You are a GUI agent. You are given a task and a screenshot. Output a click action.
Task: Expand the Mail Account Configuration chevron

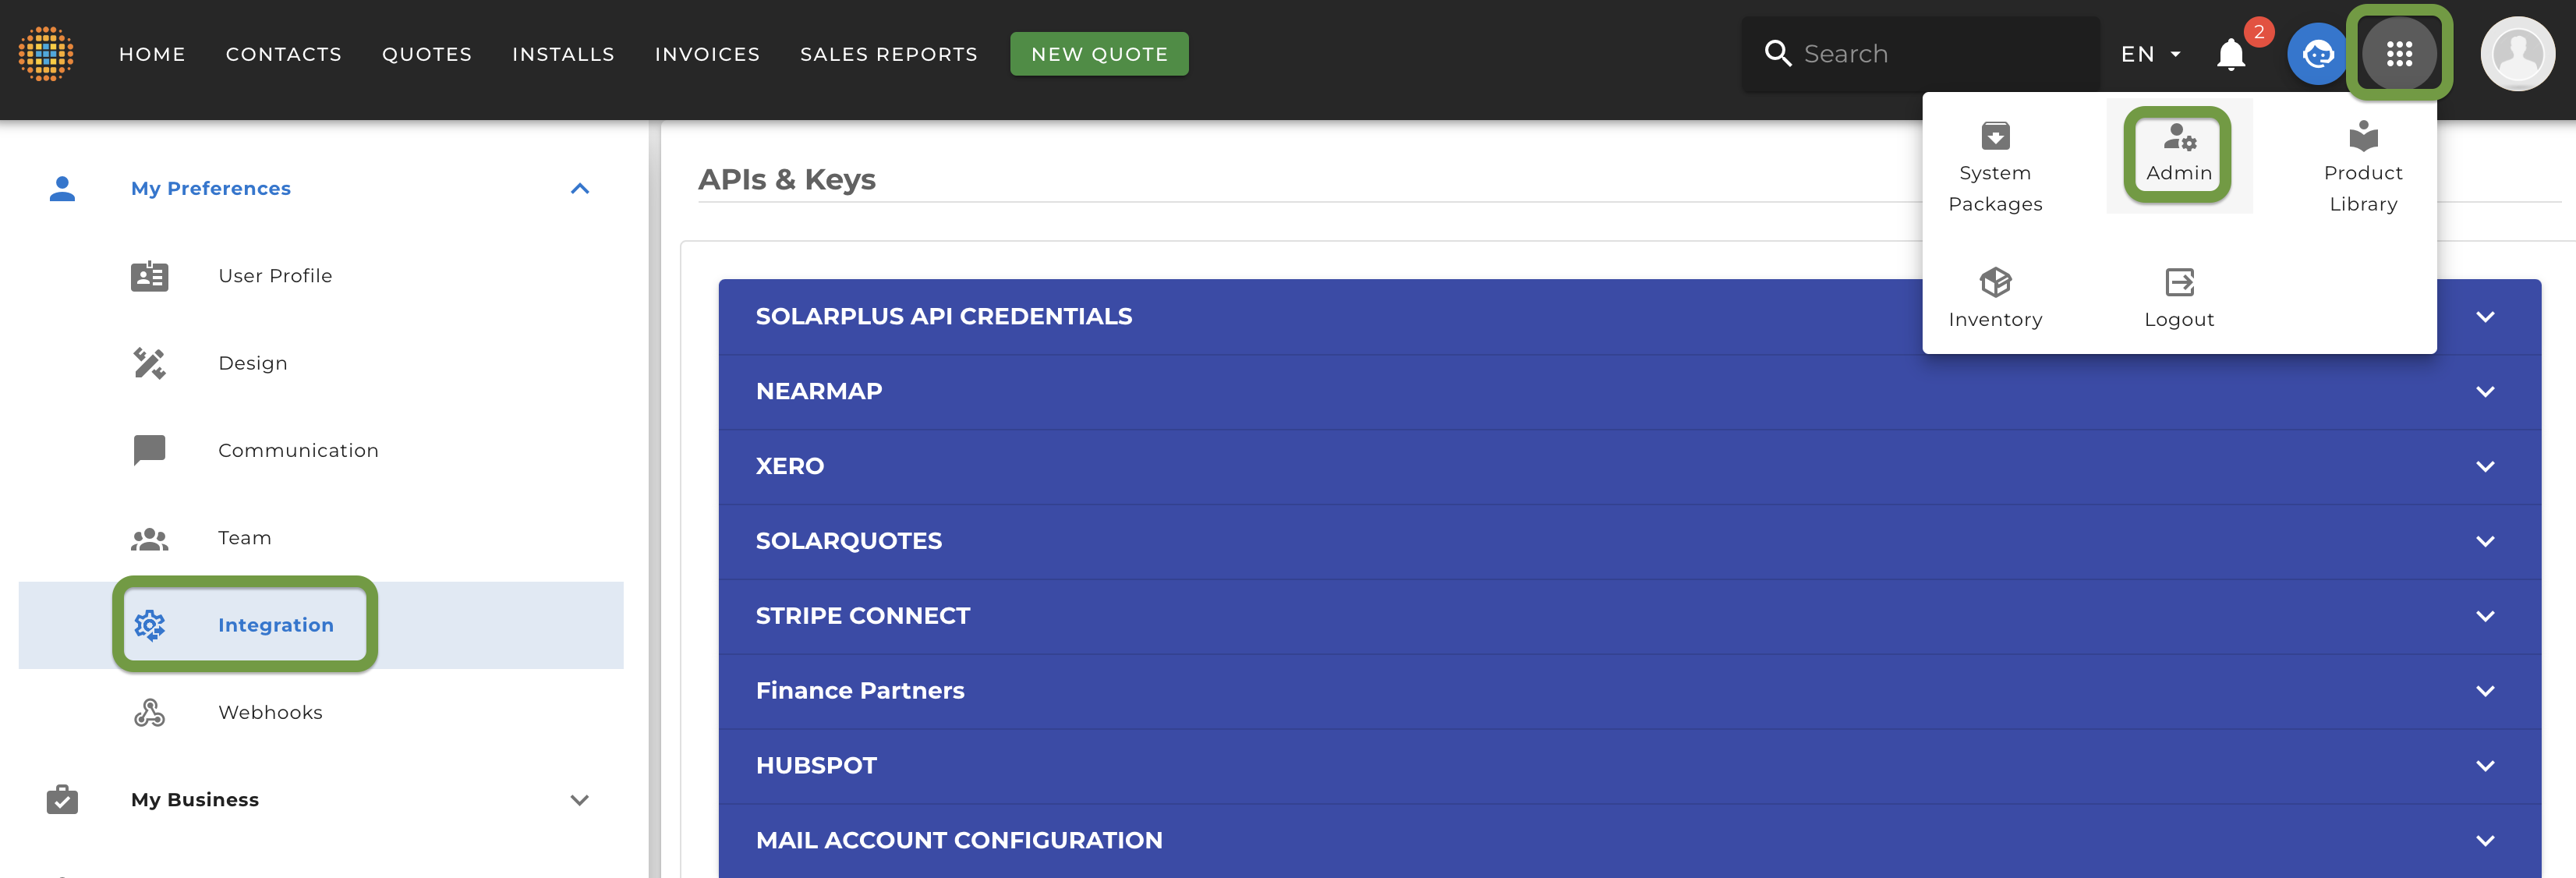point(2484,841)
